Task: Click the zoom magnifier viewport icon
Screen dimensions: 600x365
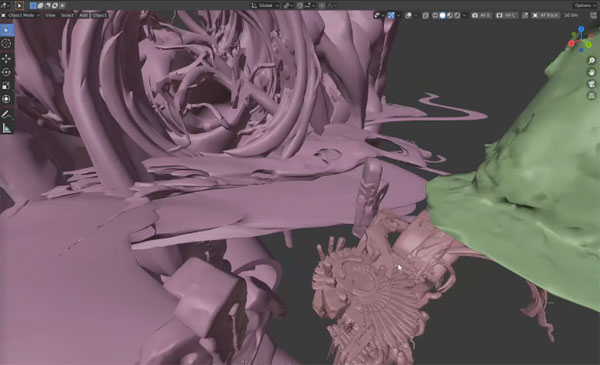Action: [592, 60]
